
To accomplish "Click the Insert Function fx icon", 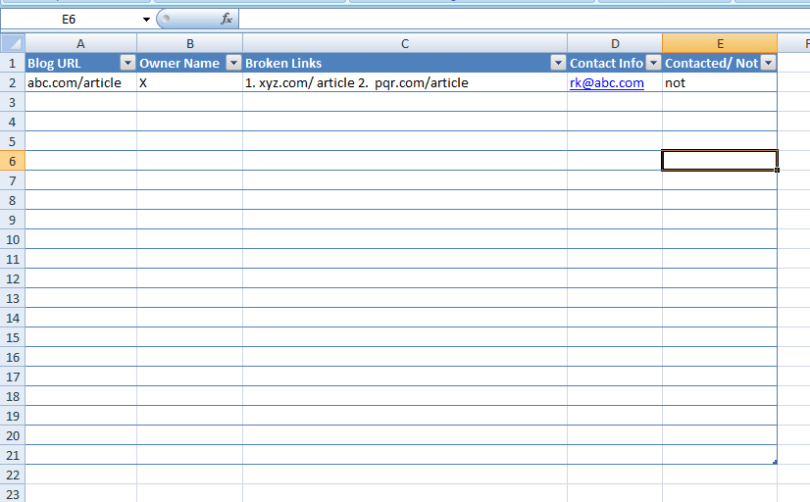I will 226,19.
